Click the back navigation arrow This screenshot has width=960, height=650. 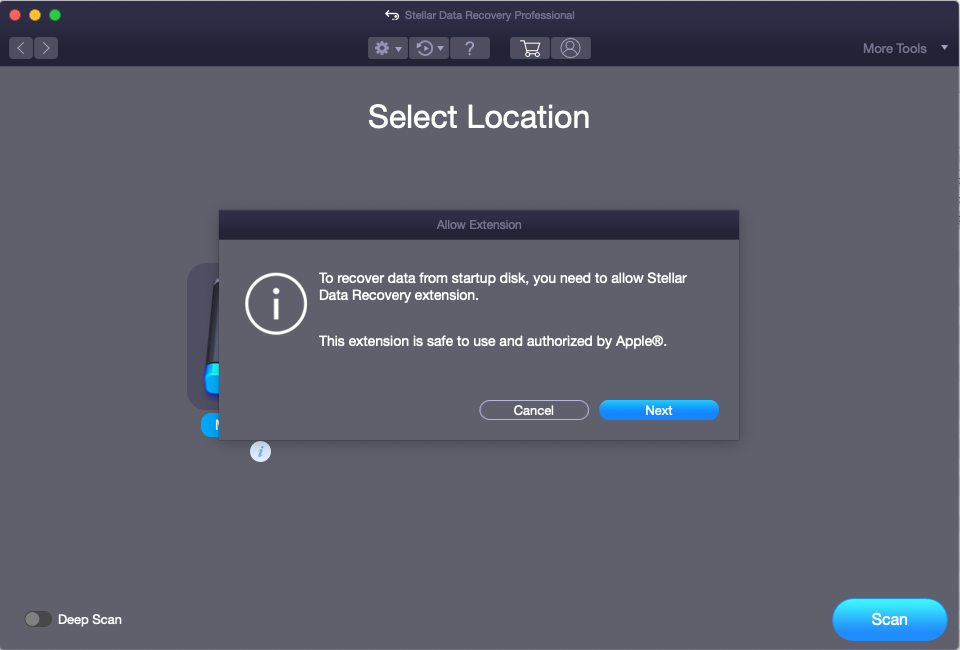(21, 48)
